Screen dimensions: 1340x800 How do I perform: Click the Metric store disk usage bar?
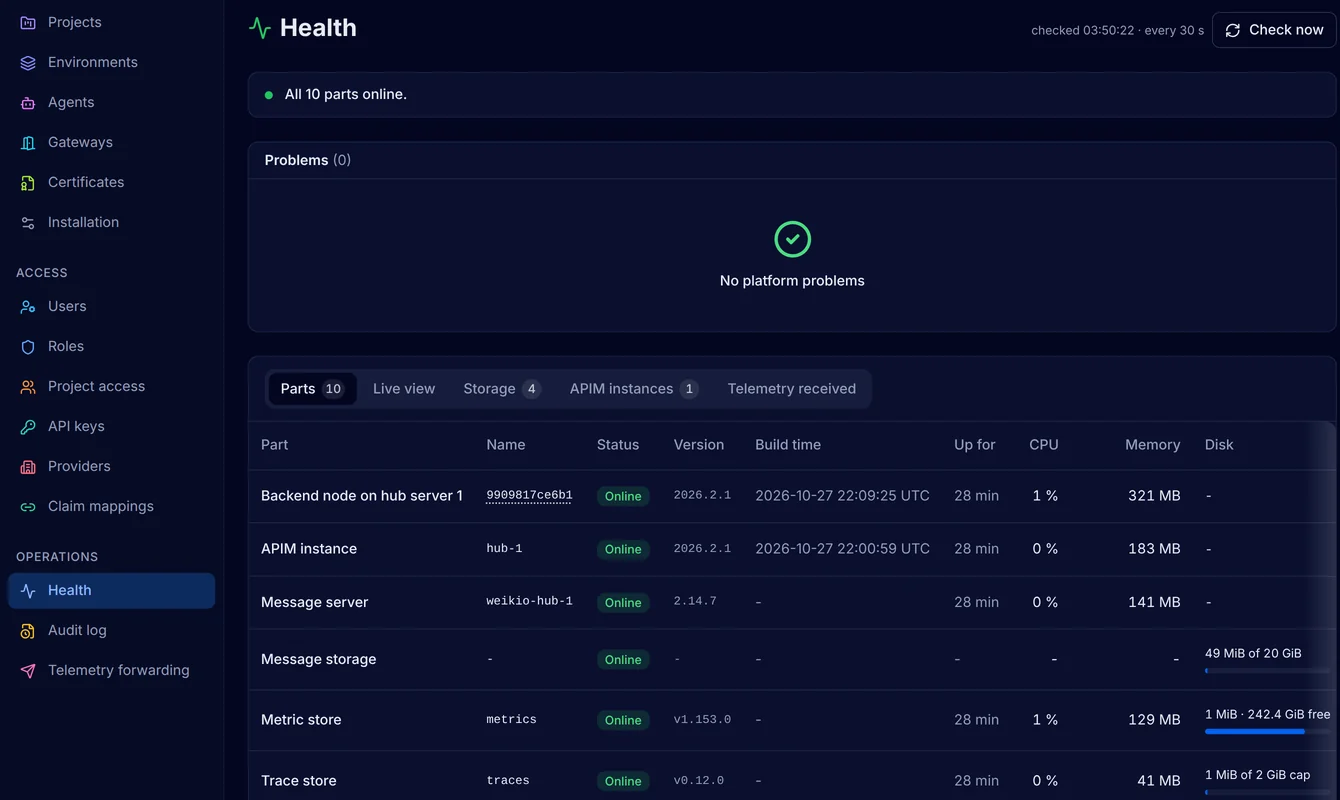[1268, 732]
